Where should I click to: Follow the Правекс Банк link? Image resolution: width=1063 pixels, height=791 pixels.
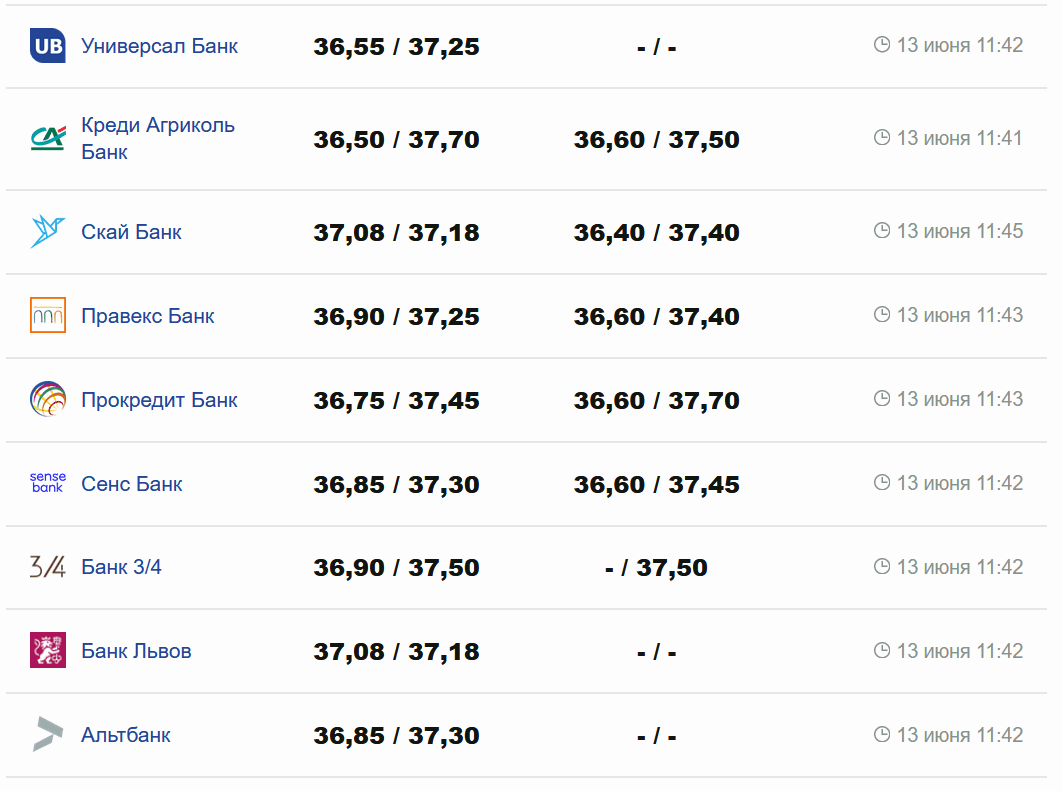(x=147, y=316)
